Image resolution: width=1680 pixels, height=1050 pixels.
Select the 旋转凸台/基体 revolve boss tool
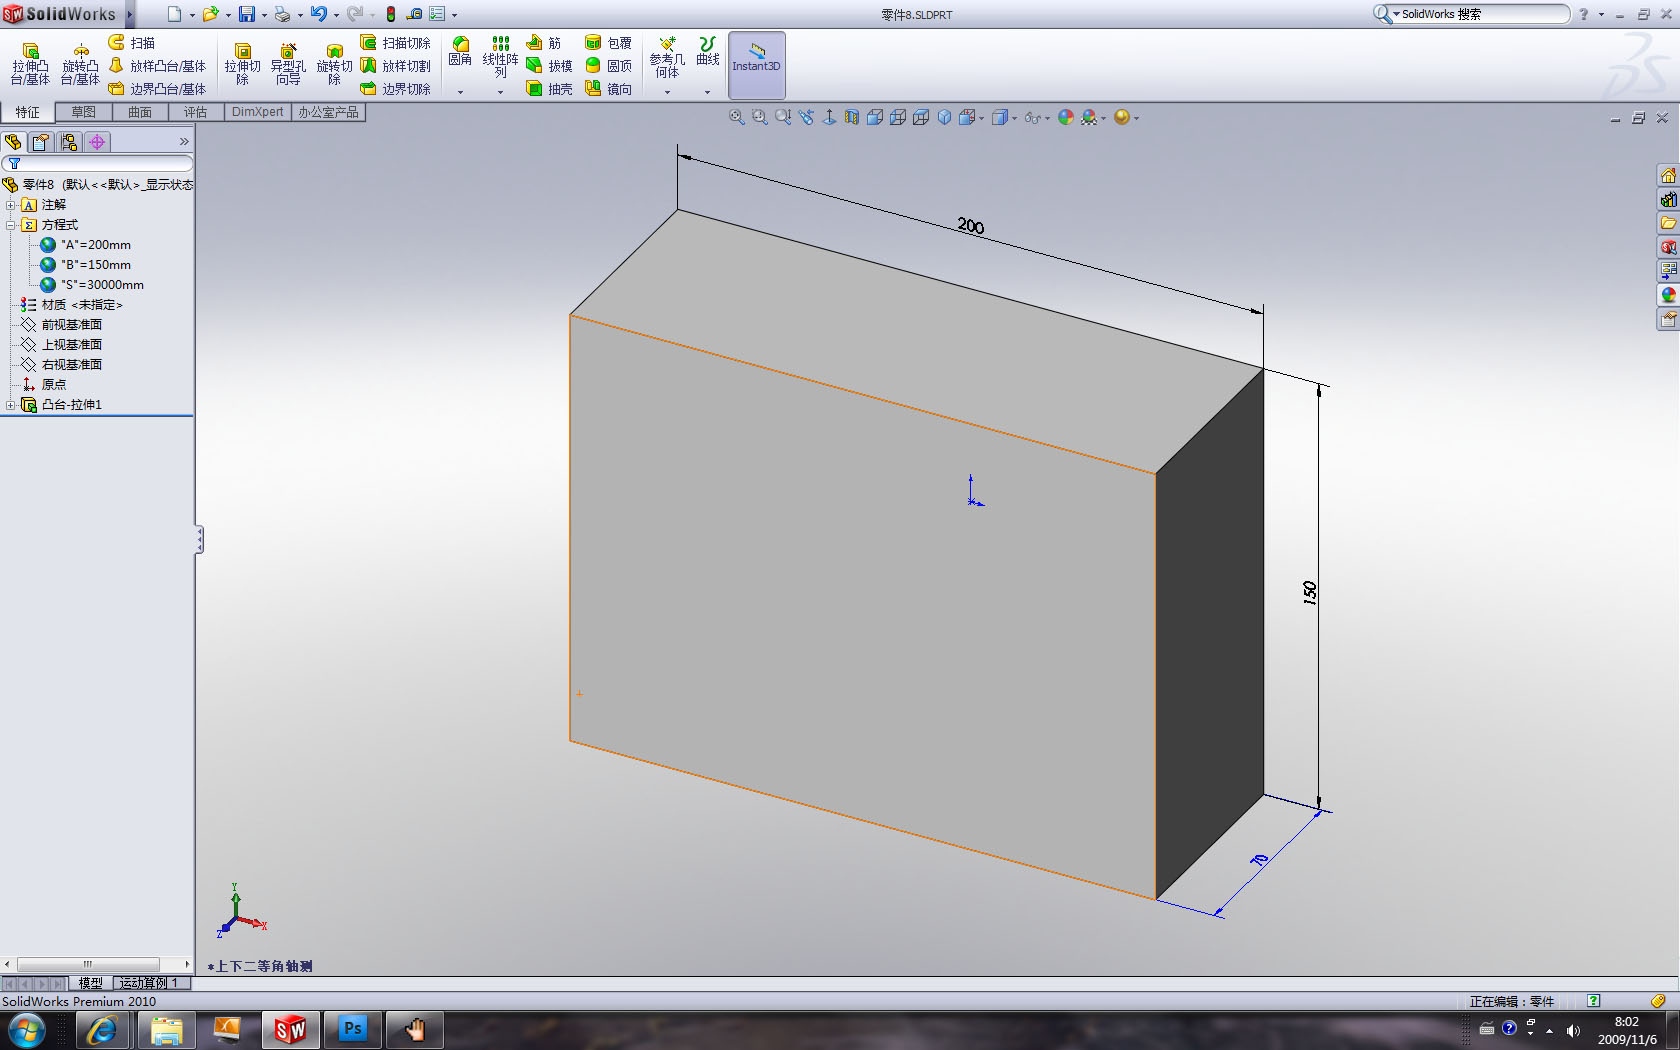80,64
